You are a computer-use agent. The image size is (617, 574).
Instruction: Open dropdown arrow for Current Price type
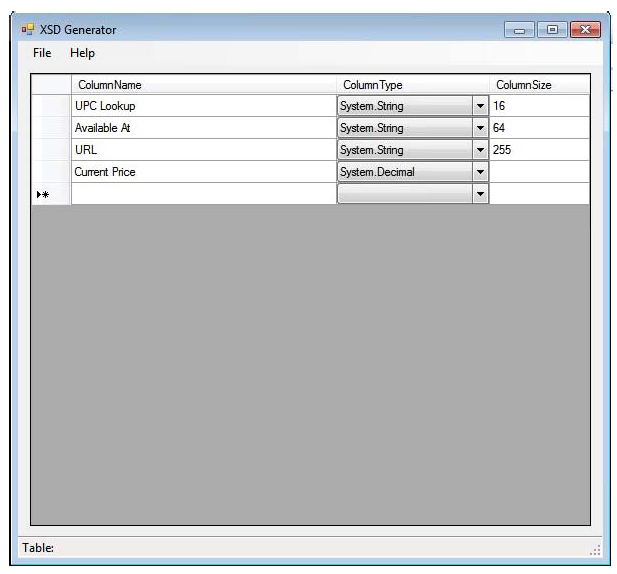coord(480,172)
